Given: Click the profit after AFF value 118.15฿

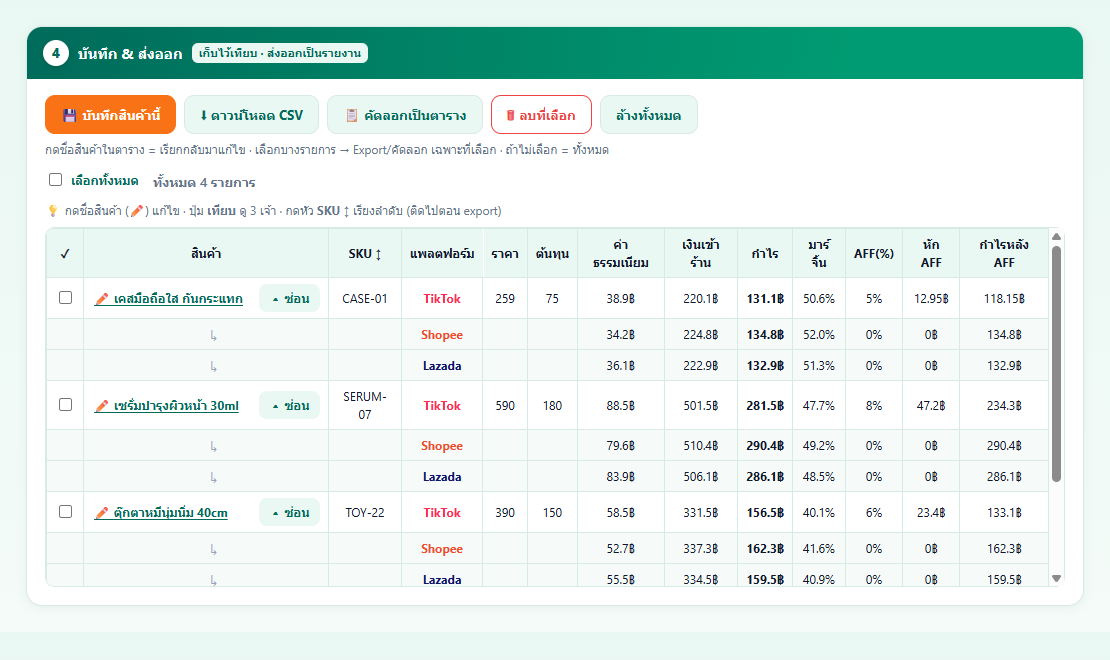Looking at the screenshot, I should 1004,299.
